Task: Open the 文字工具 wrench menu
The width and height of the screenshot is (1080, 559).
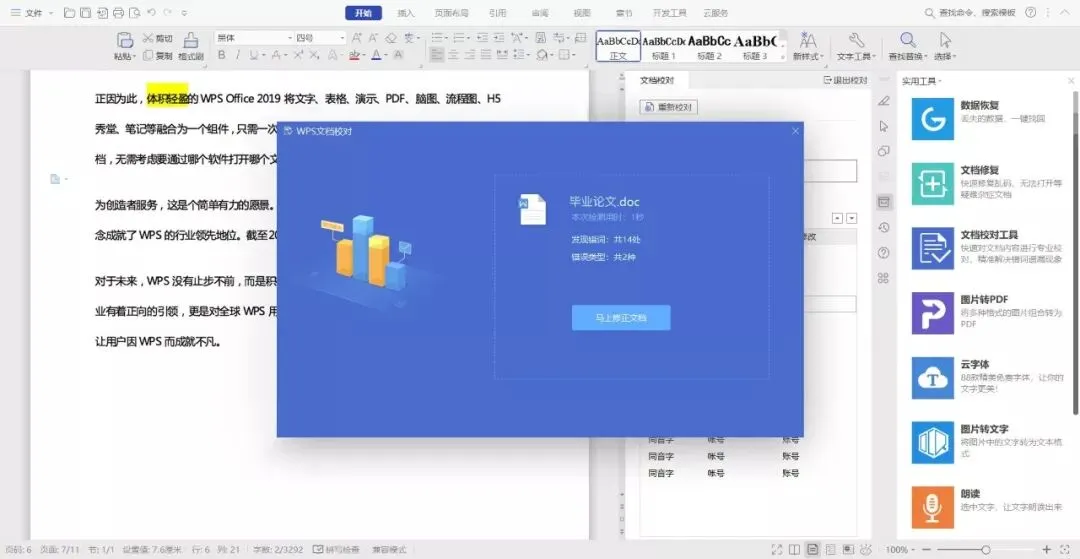Action: click(856, 46)
